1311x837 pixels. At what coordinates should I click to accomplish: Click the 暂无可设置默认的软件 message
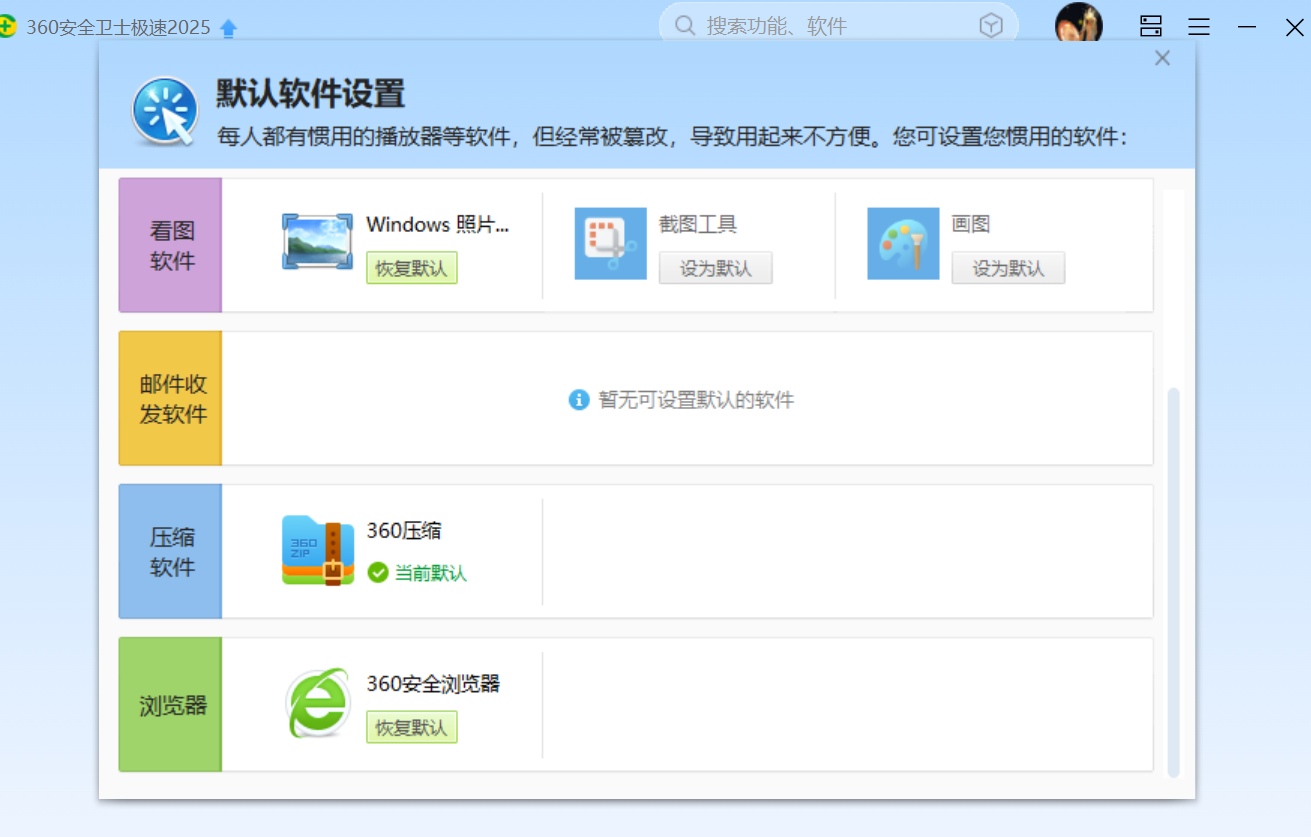click(x=696, y=400)
